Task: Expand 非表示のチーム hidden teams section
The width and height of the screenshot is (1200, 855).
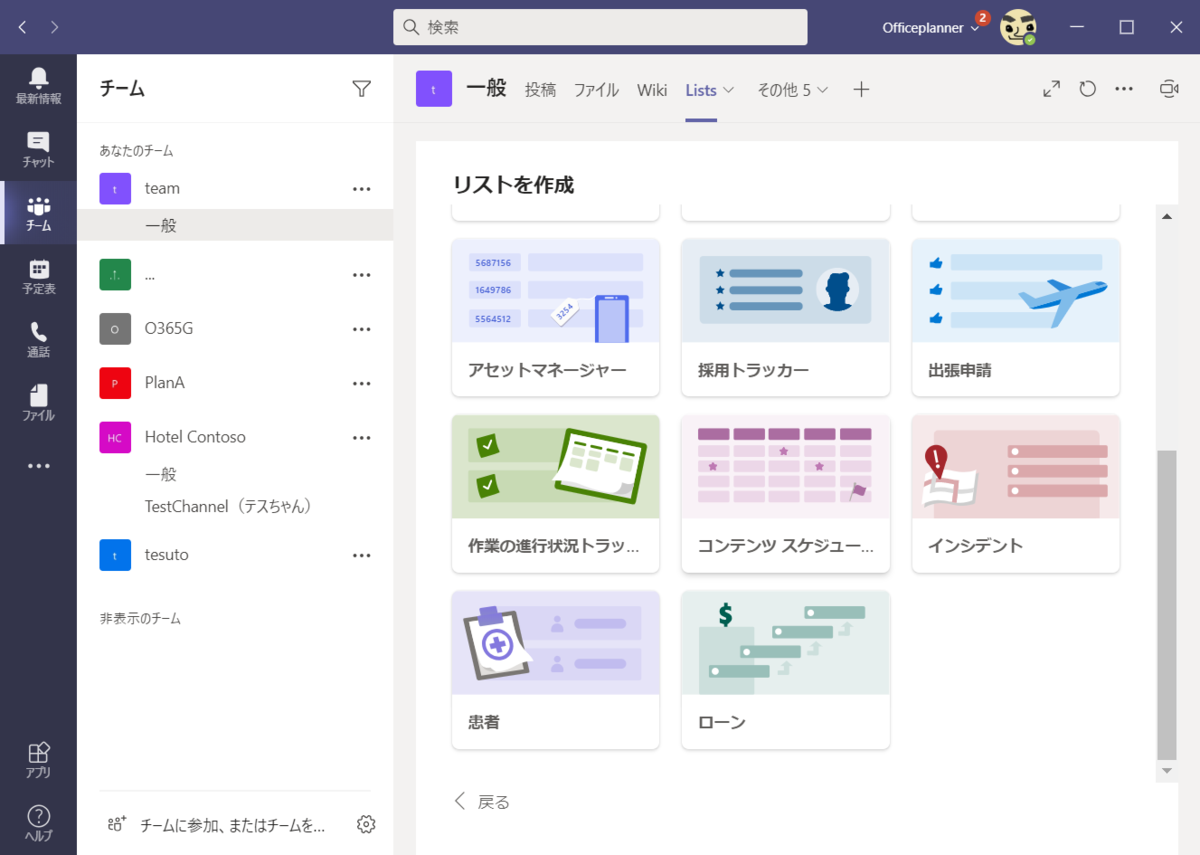Action: point(140,618)
